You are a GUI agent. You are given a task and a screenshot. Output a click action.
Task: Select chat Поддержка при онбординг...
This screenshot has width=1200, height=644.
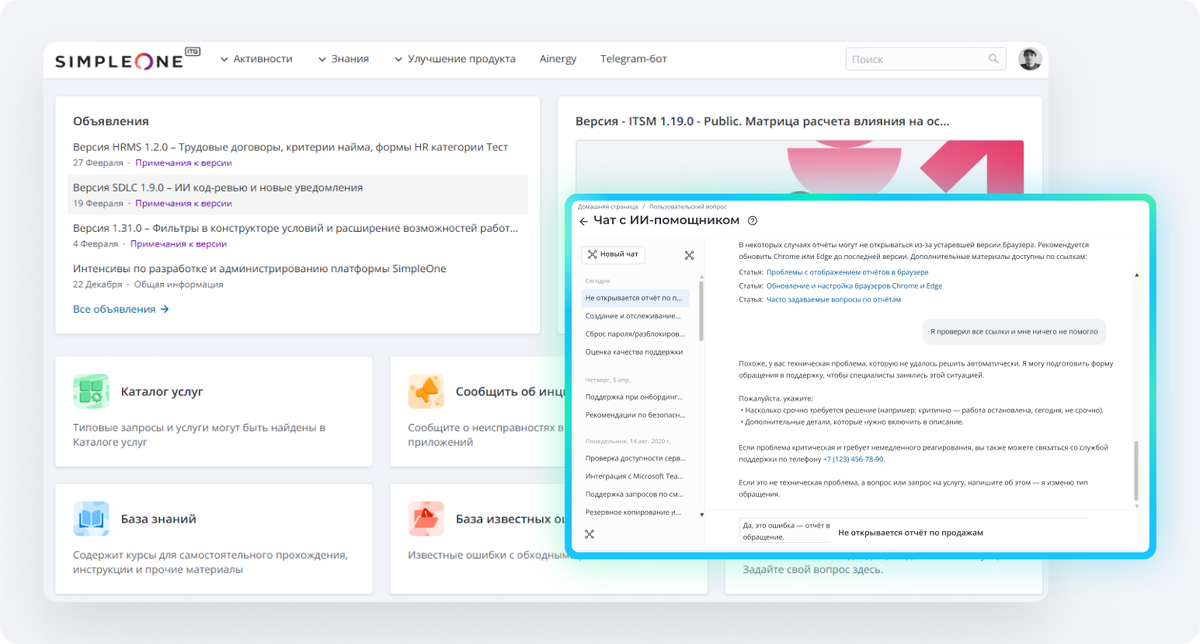635,397
